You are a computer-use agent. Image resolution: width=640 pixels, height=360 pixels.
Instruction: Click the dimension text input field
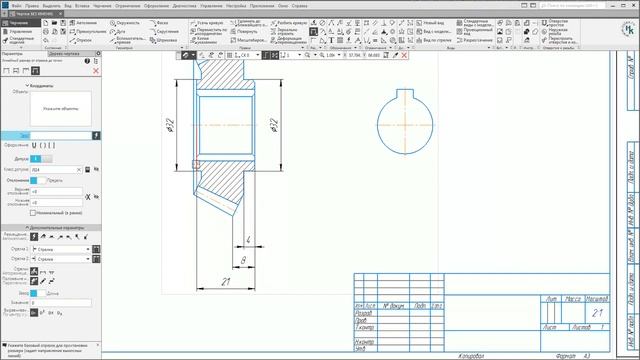tap(61, 136)
